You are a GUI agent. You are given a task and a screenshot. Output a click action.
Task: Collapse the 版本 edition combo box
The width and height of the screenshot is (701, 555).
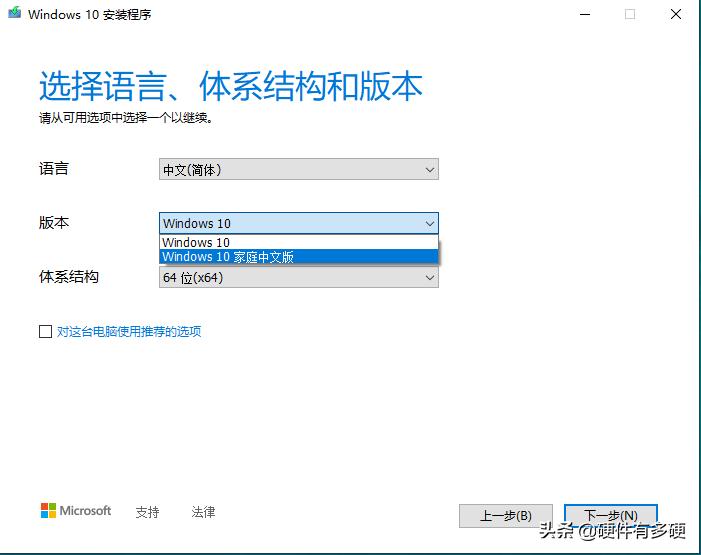pos(299,223)
